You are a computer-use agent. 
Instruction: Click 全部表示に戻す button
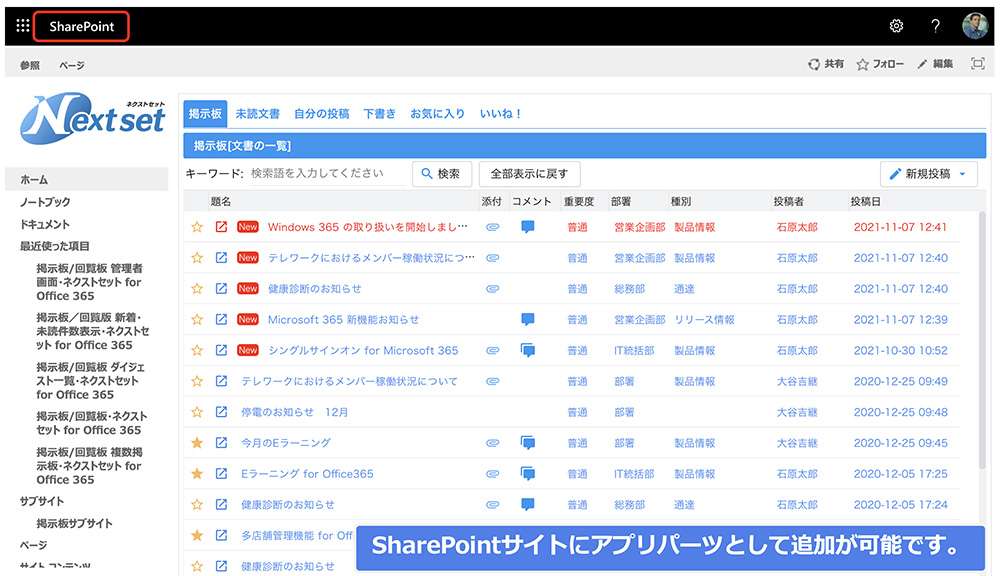529,174
